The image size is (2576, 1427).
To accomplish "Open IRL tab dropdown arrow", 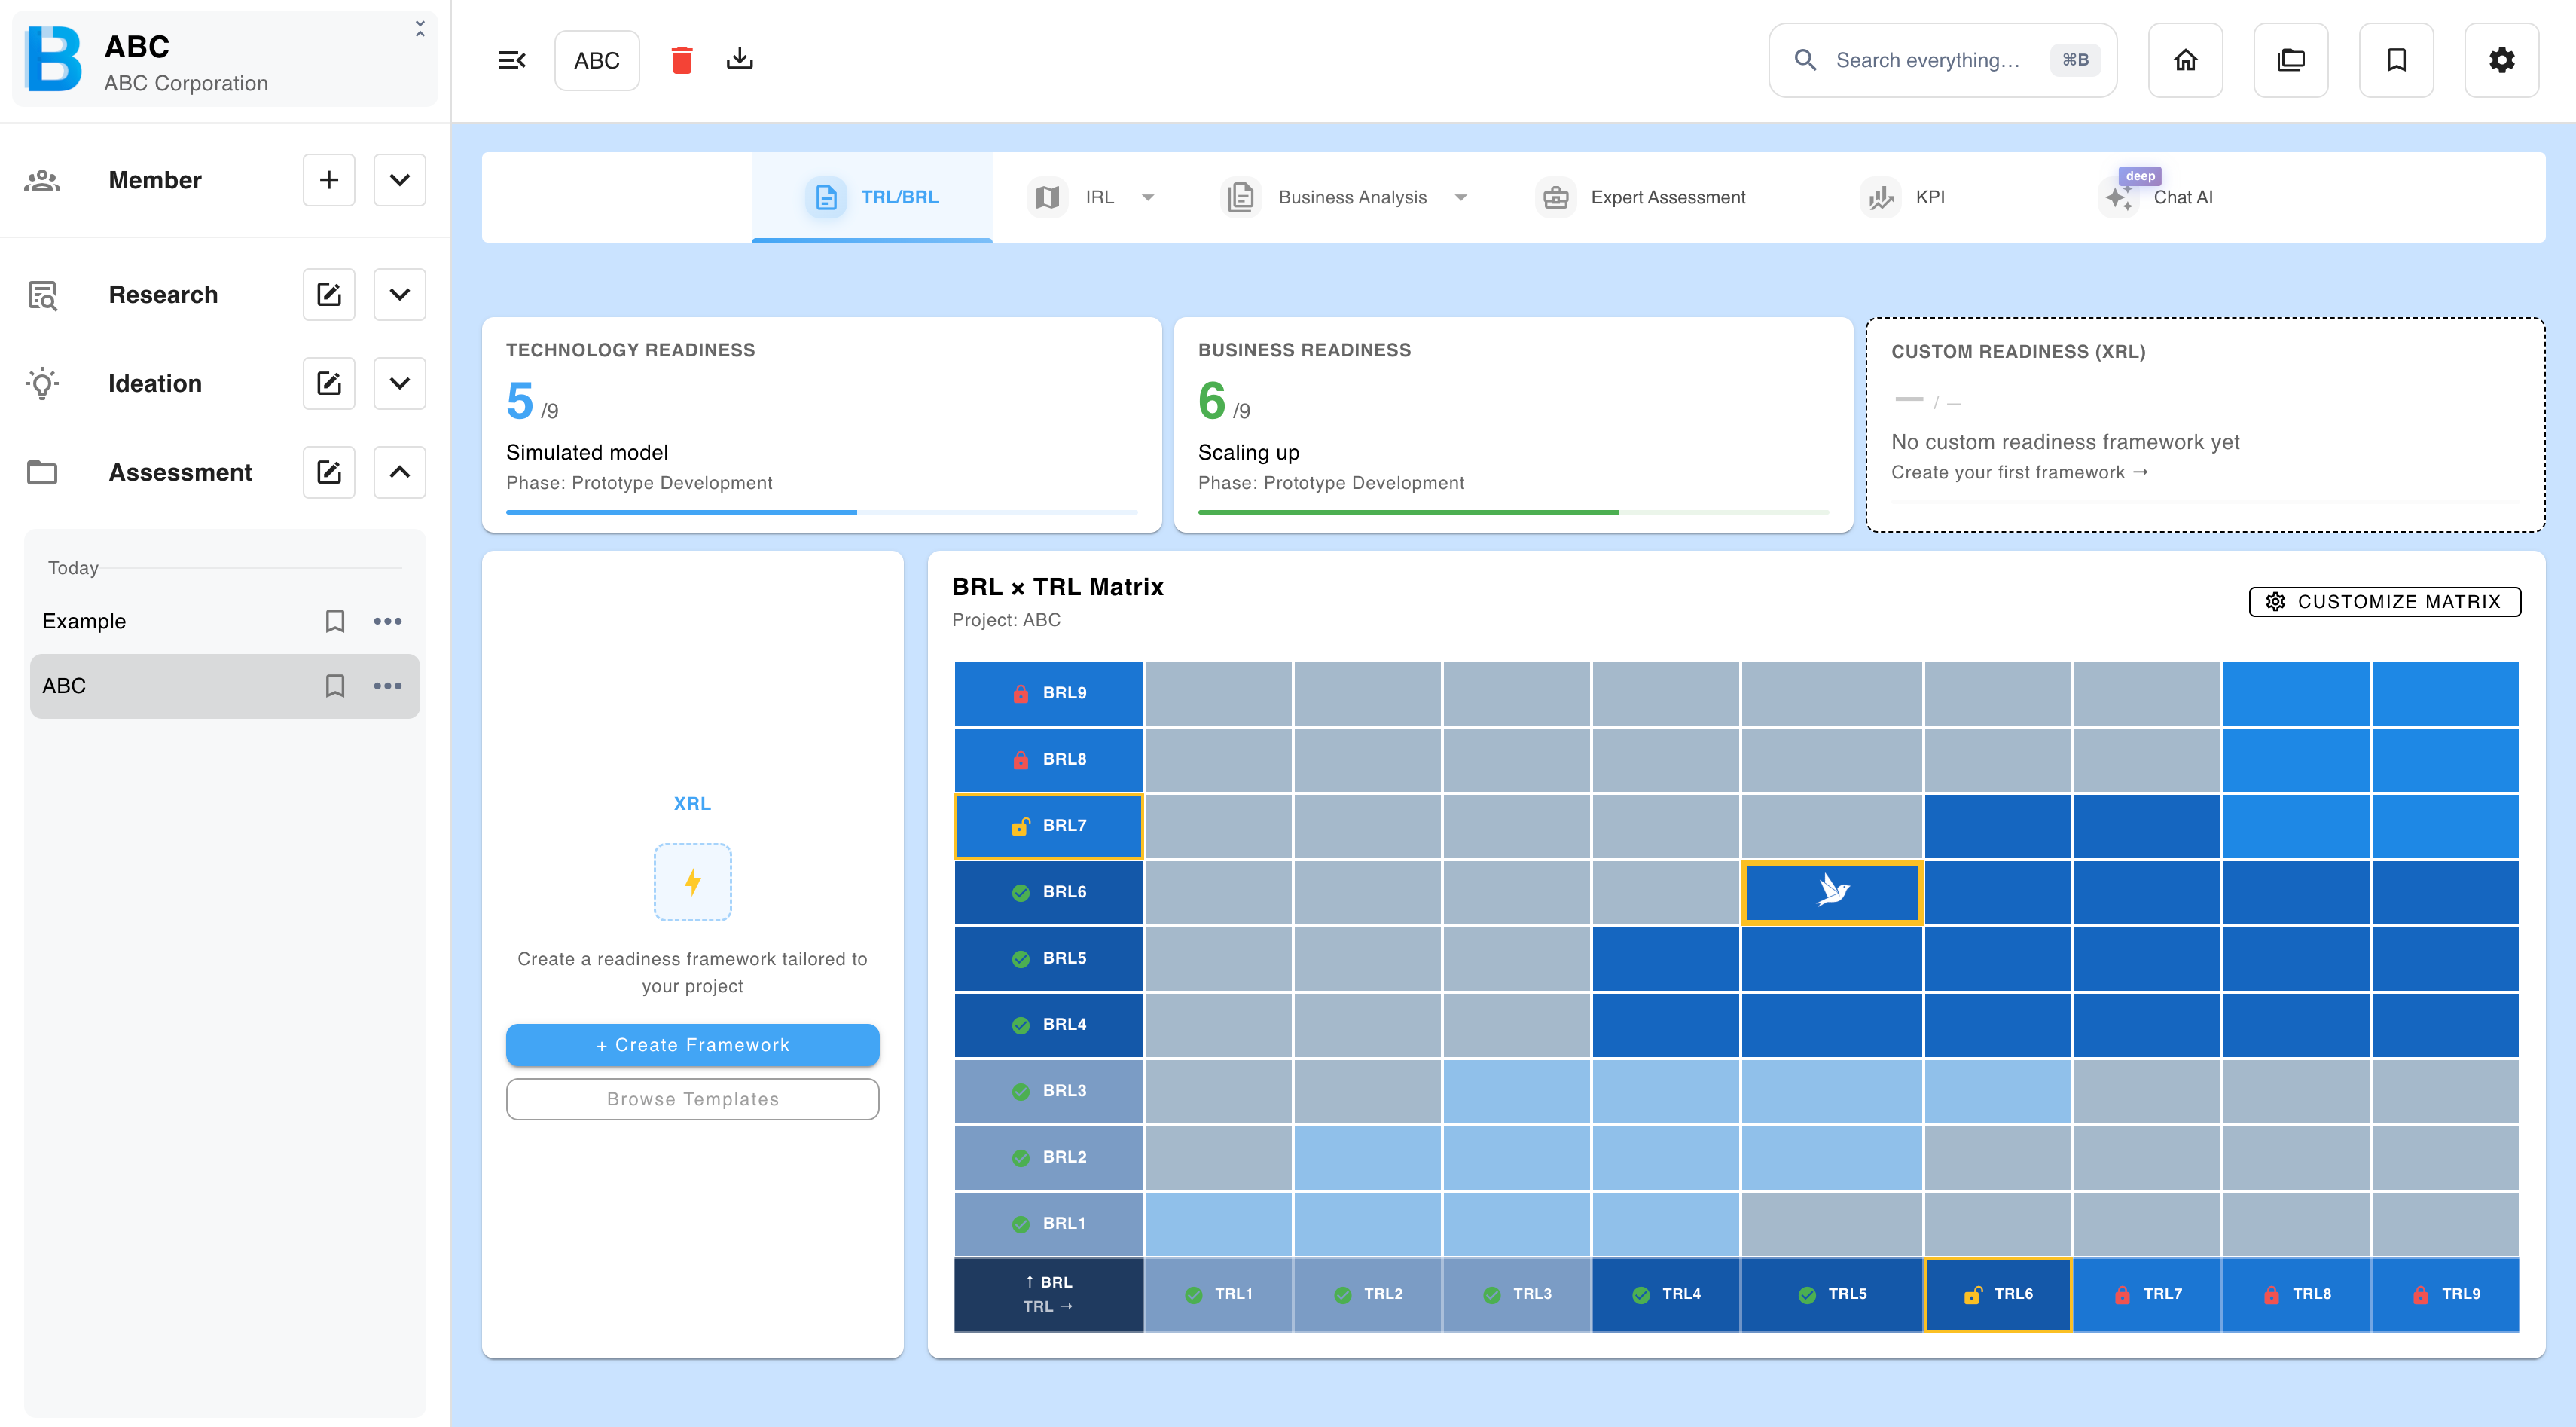I will tap(1148, 198).
